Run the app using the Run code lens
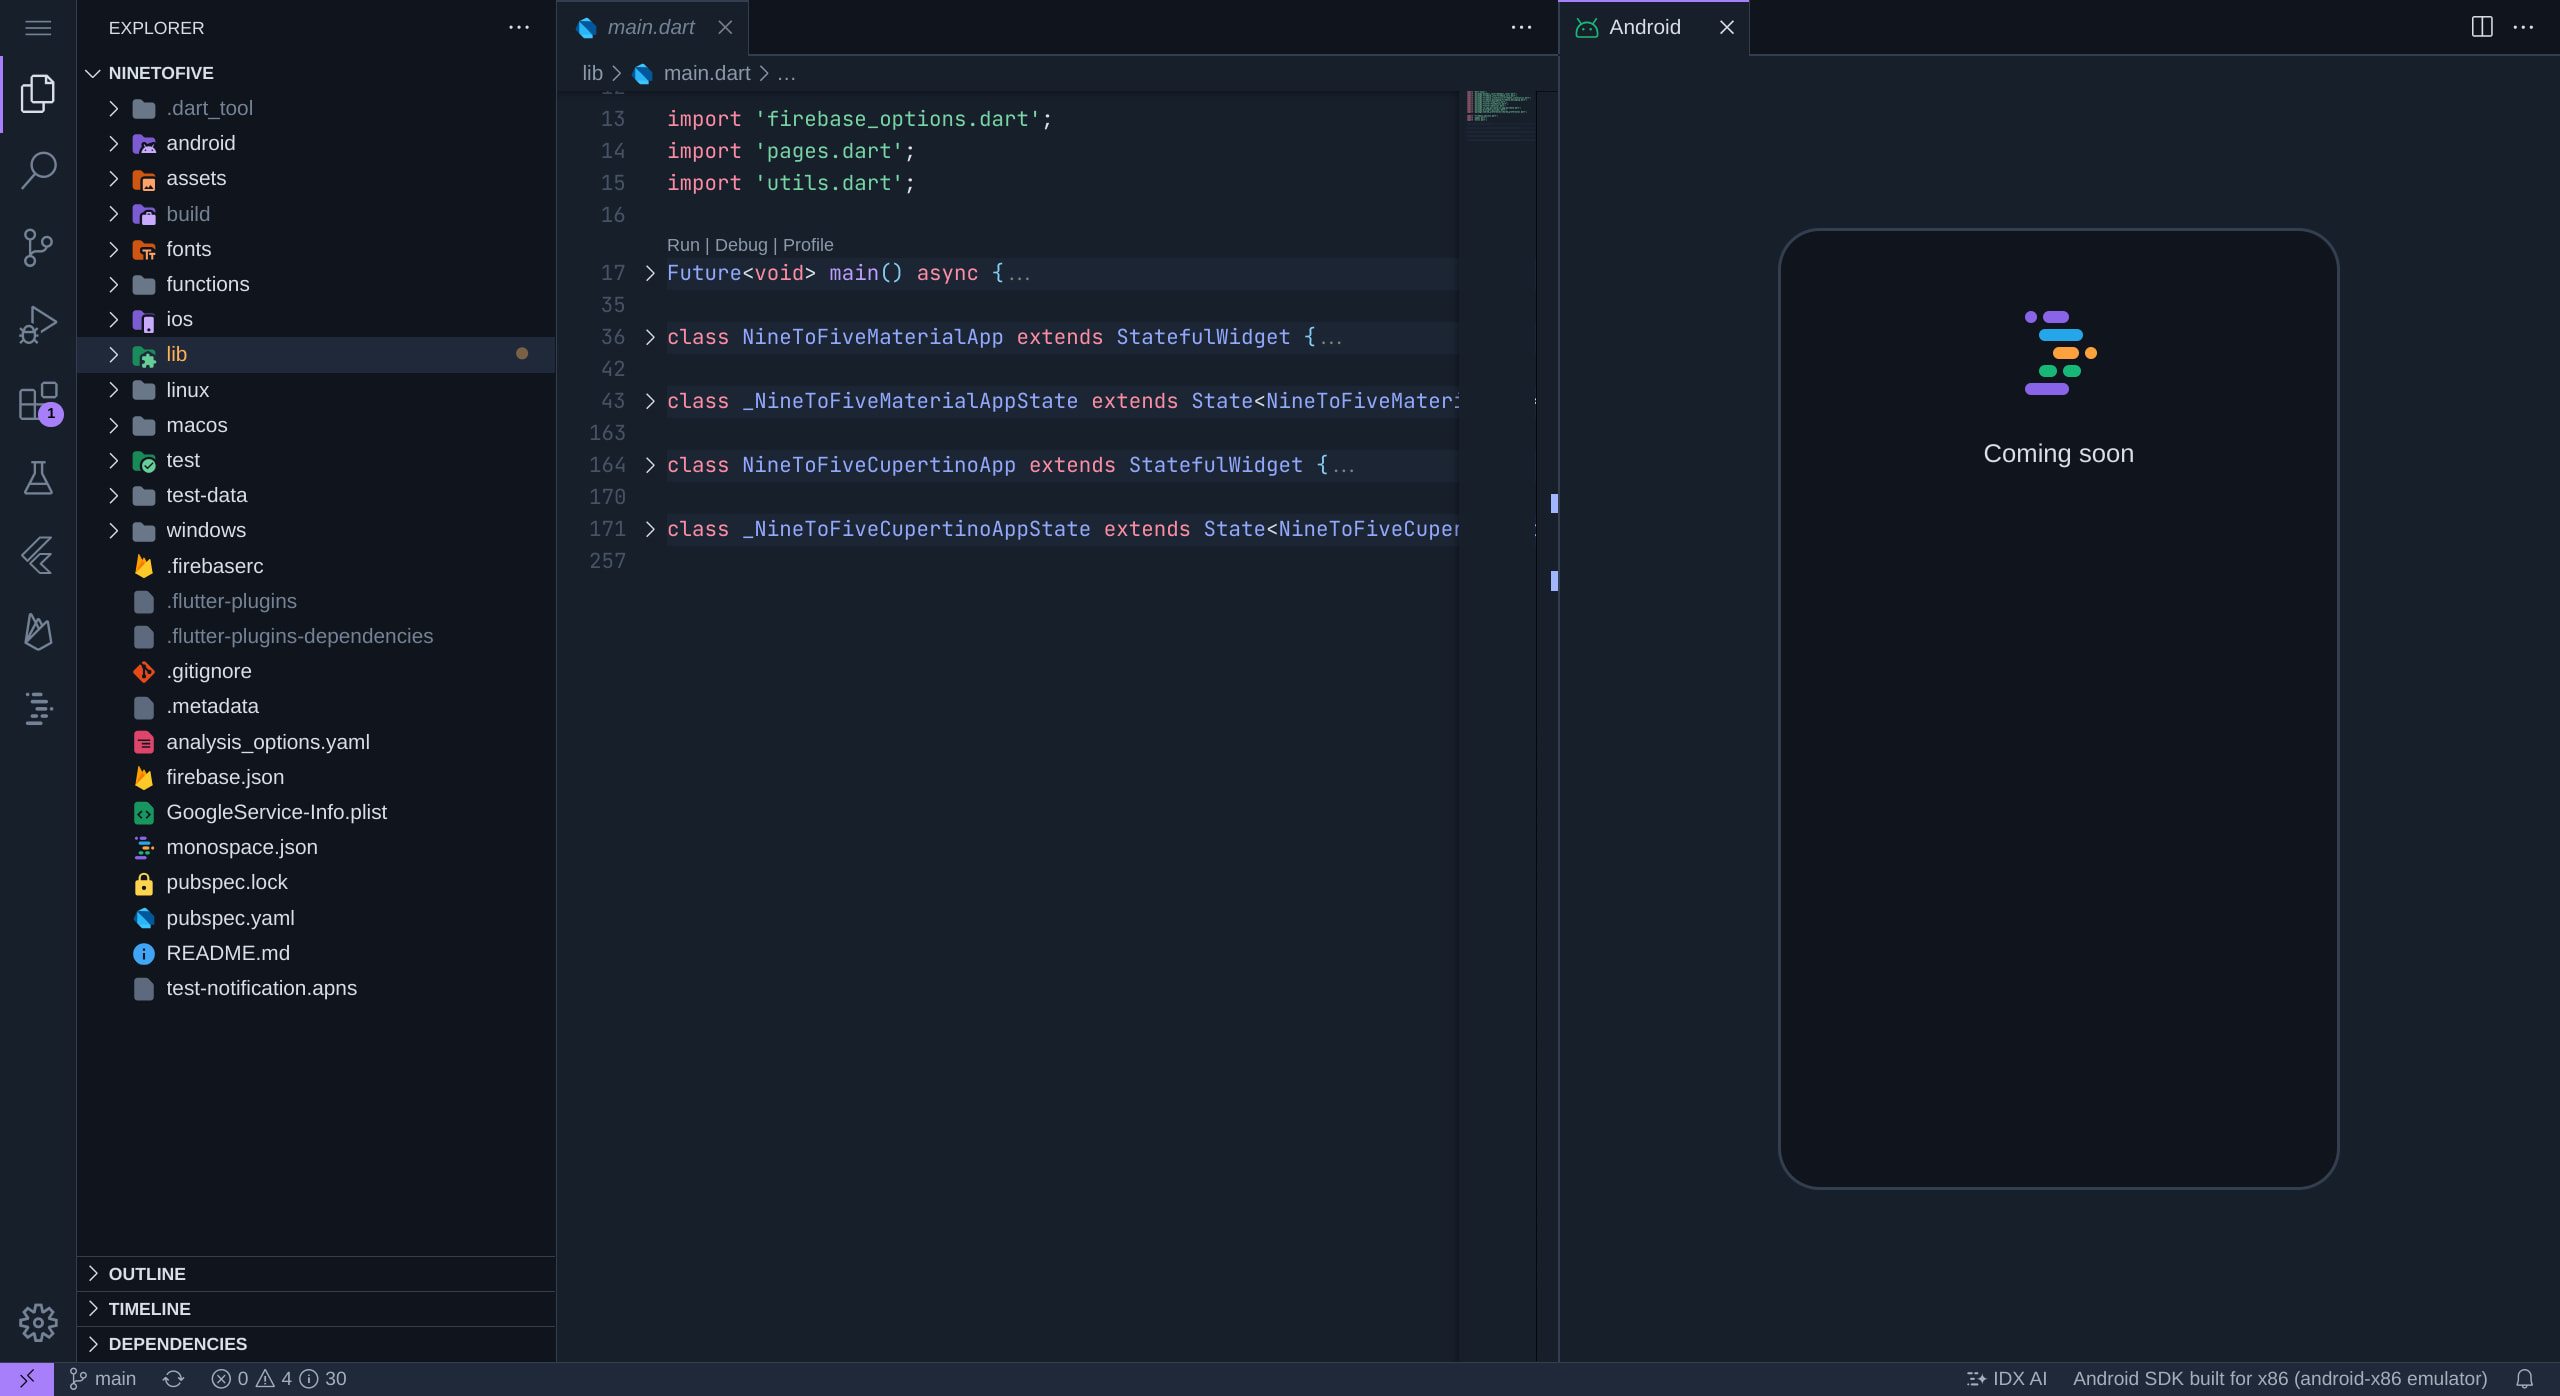The height and width of the screenshot is (1396, 2560). [x=683, y=245]
